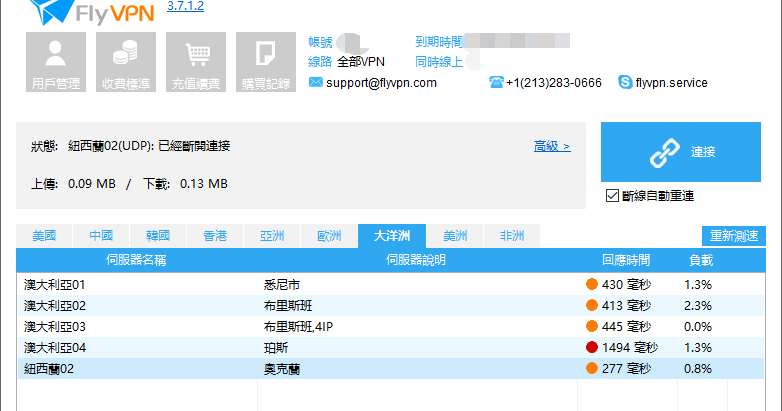Switch to the 歐洲 tab
The height and width of the screenshot is (411, 782).
pos(329,236)
